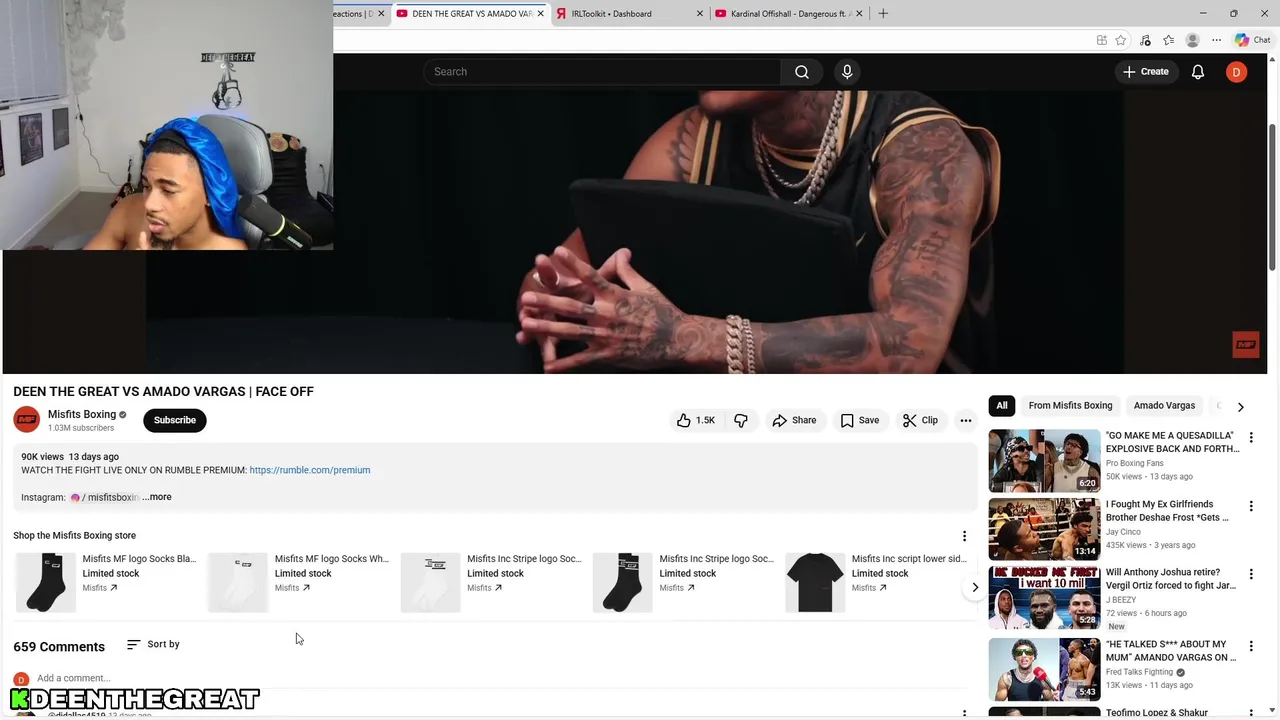Select the 'All' filter chip
Image resolution: width=1280 pixels, height=720 pixels.
1001,406
